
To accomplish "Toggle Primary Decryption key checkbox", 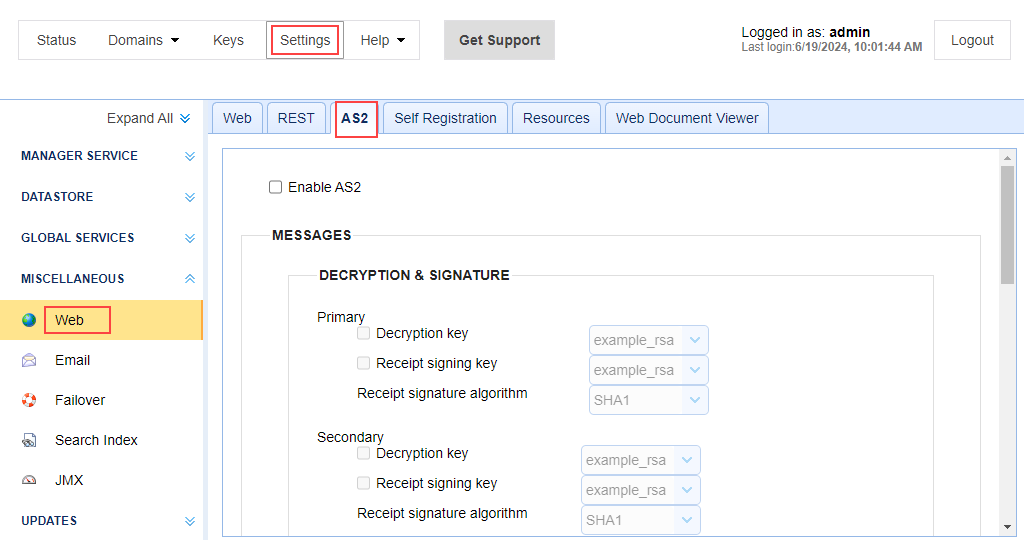I will [x=364, y=333].
